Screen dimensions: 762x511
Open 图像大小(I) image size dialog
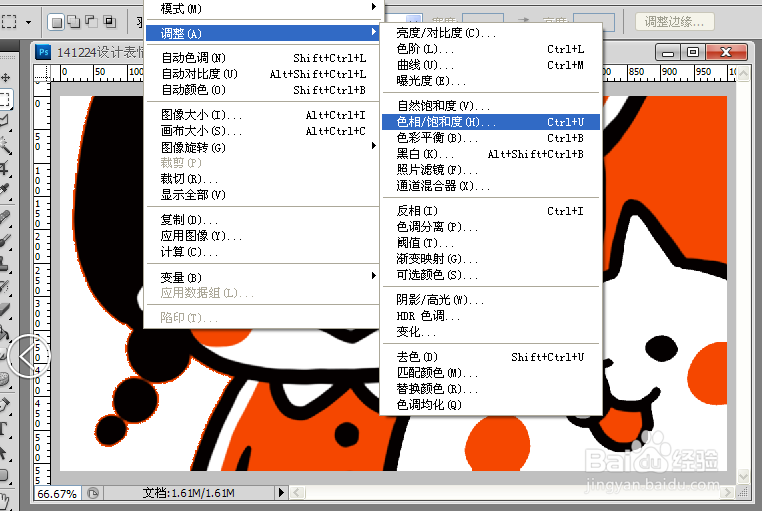262,115
